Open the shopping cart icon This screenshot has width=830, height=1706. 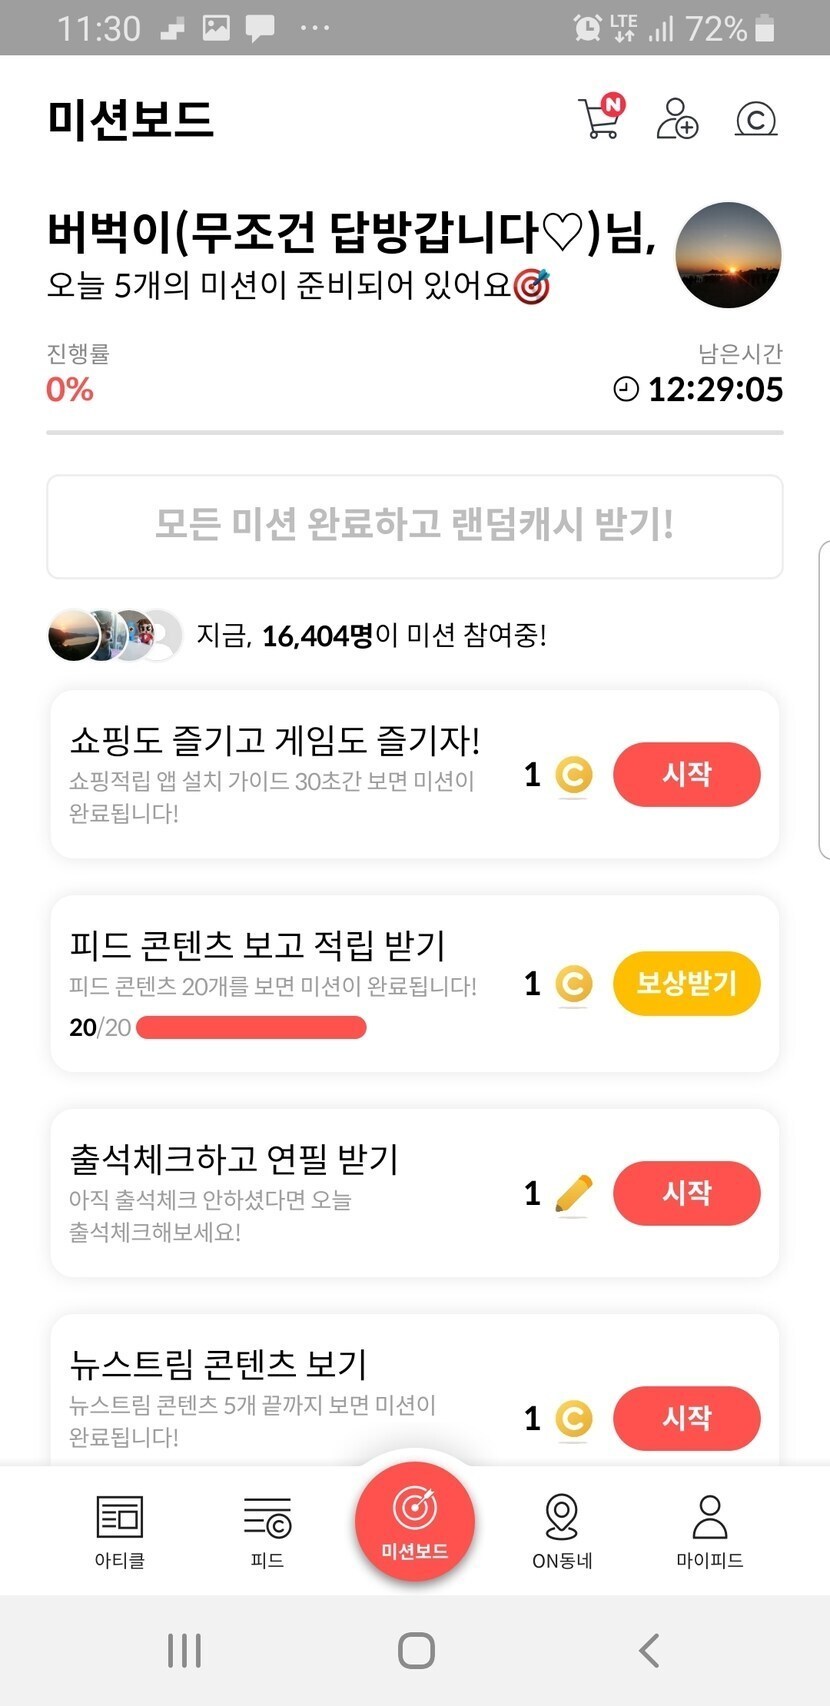coord(600,119)
